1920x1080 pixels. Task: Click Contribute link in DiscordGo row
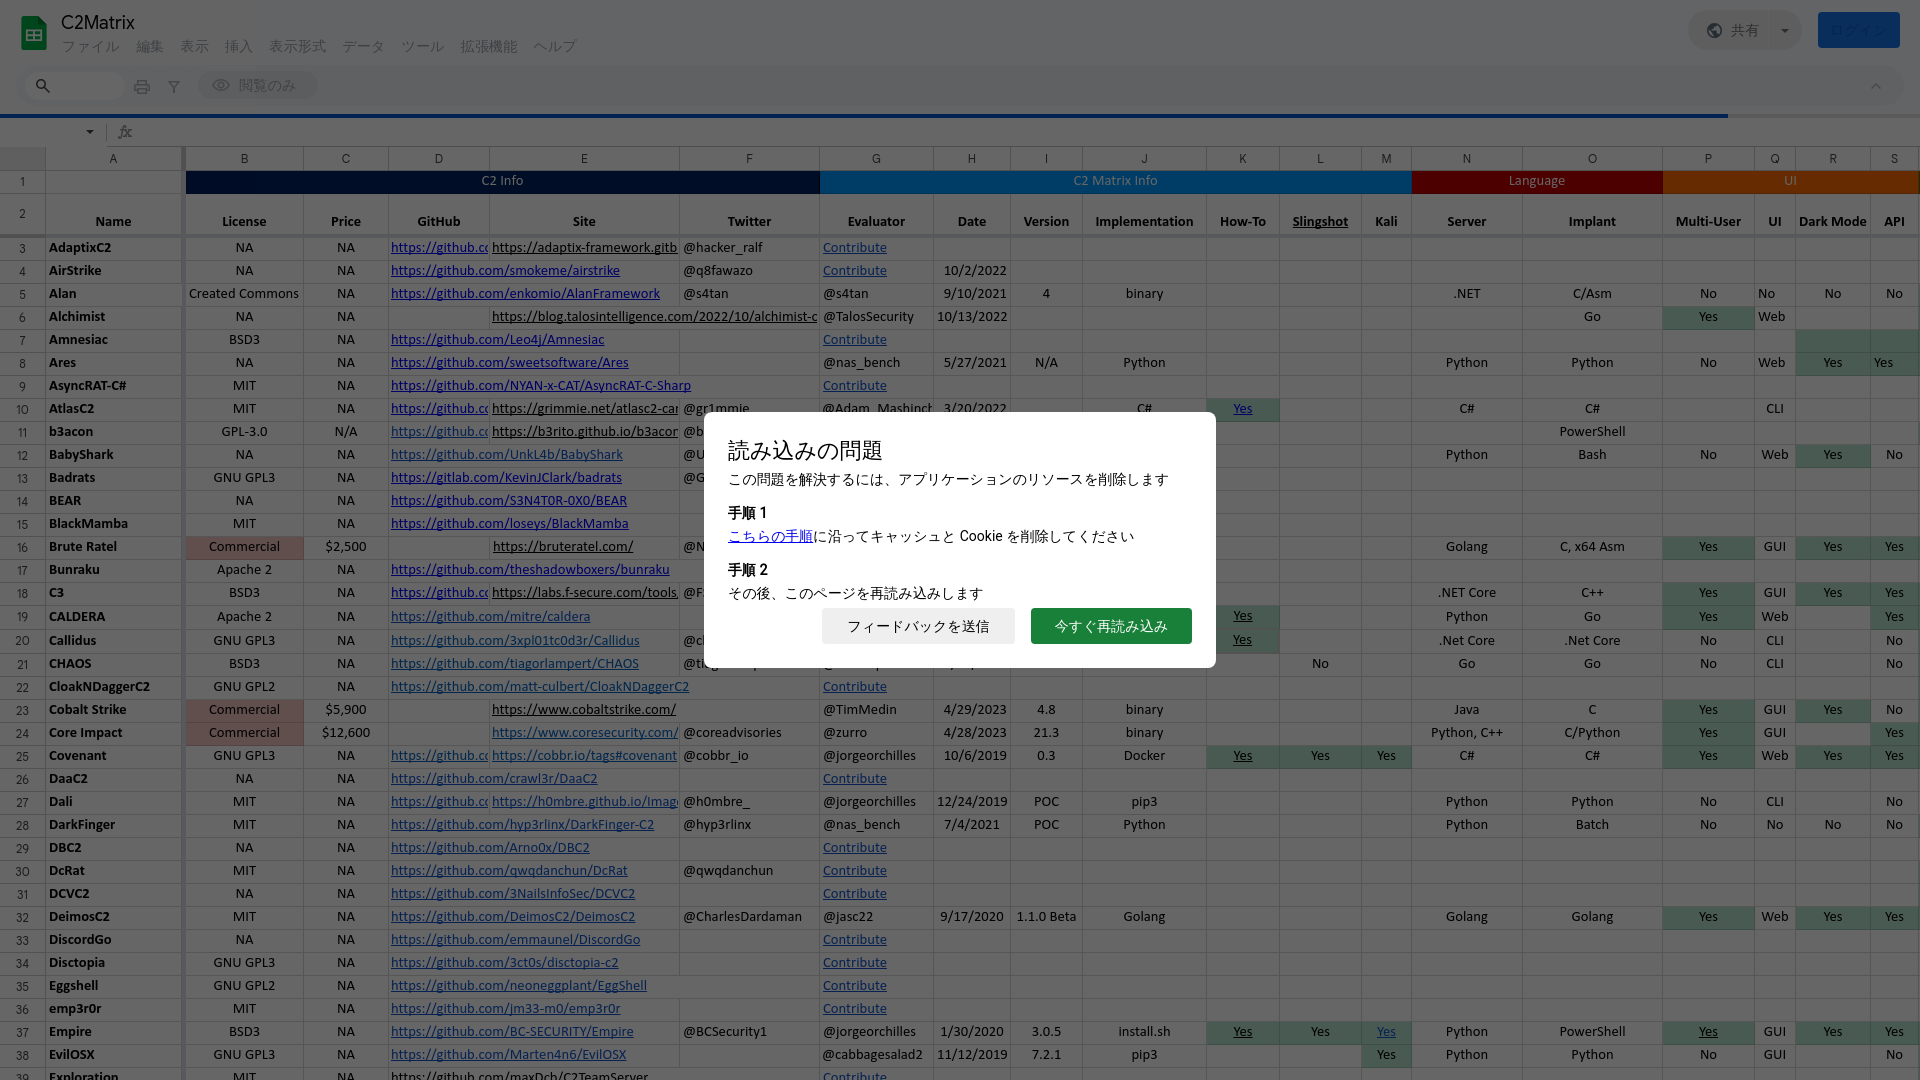pyautogui.click(x=854, y=940)
